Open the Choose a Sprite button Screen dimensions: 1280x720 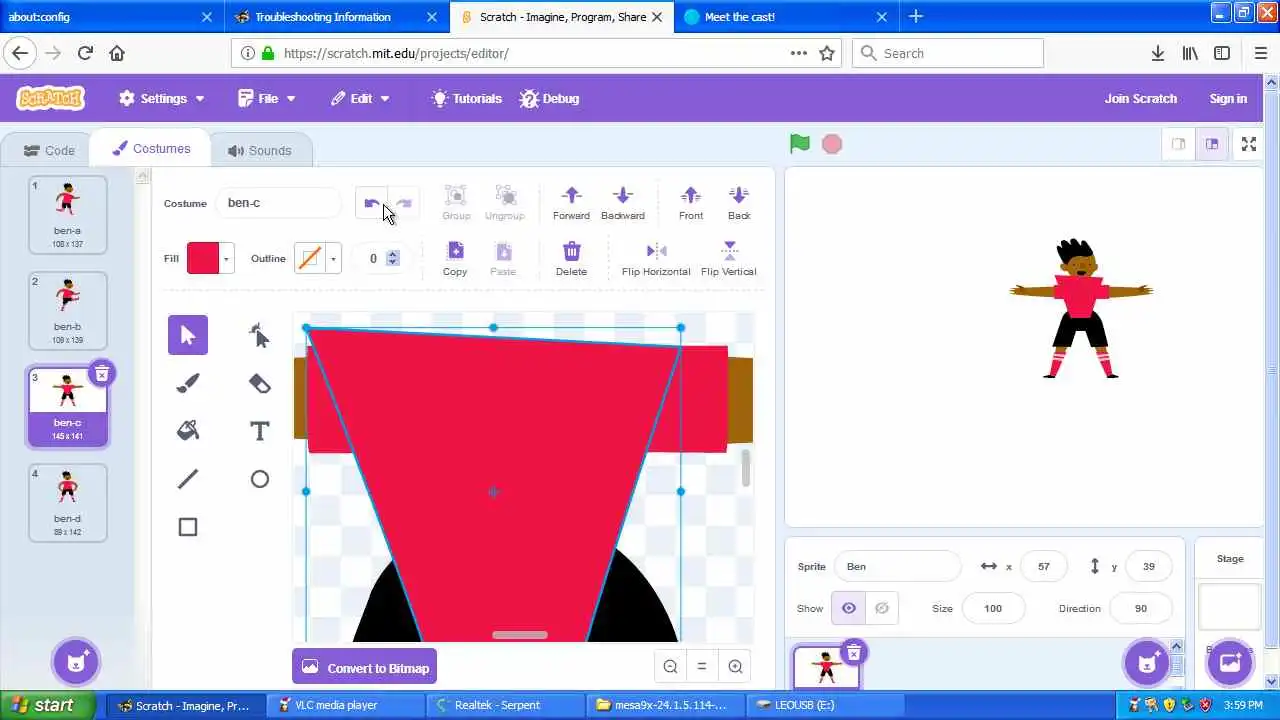click(x=1147, y=662)
